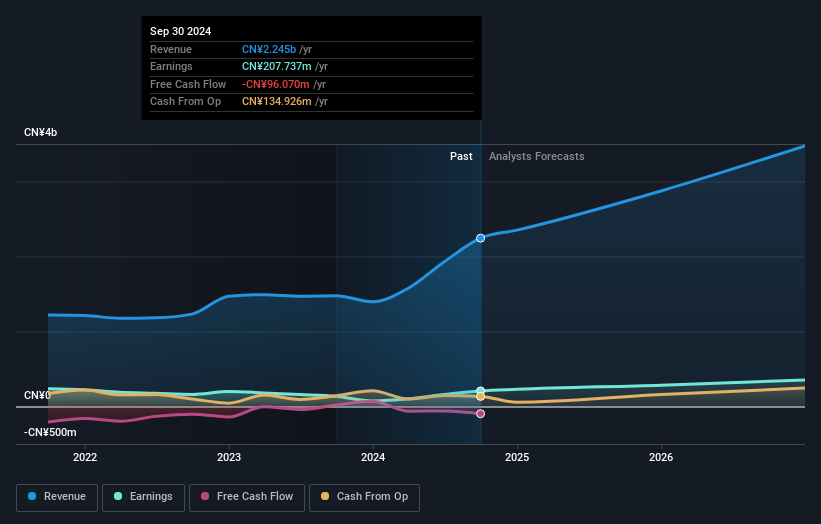Viewport: 821px width, 524px height.
Task: Toggle the Earnings legend series
Action: coord(143,497)
